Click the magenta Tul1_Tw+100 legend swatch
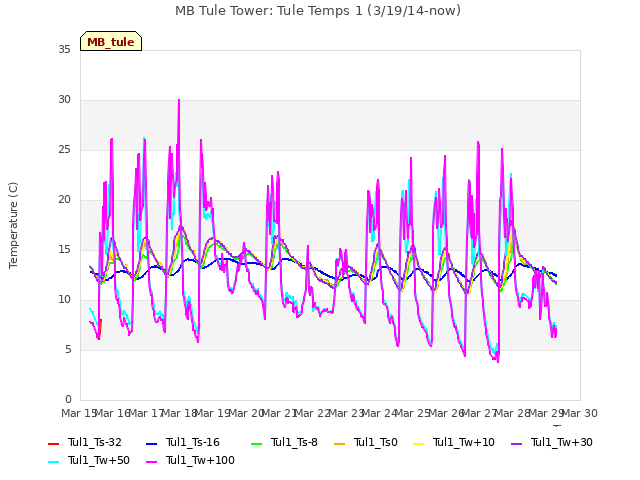Viewport: 640px width, 480px height. click(151, 461)
